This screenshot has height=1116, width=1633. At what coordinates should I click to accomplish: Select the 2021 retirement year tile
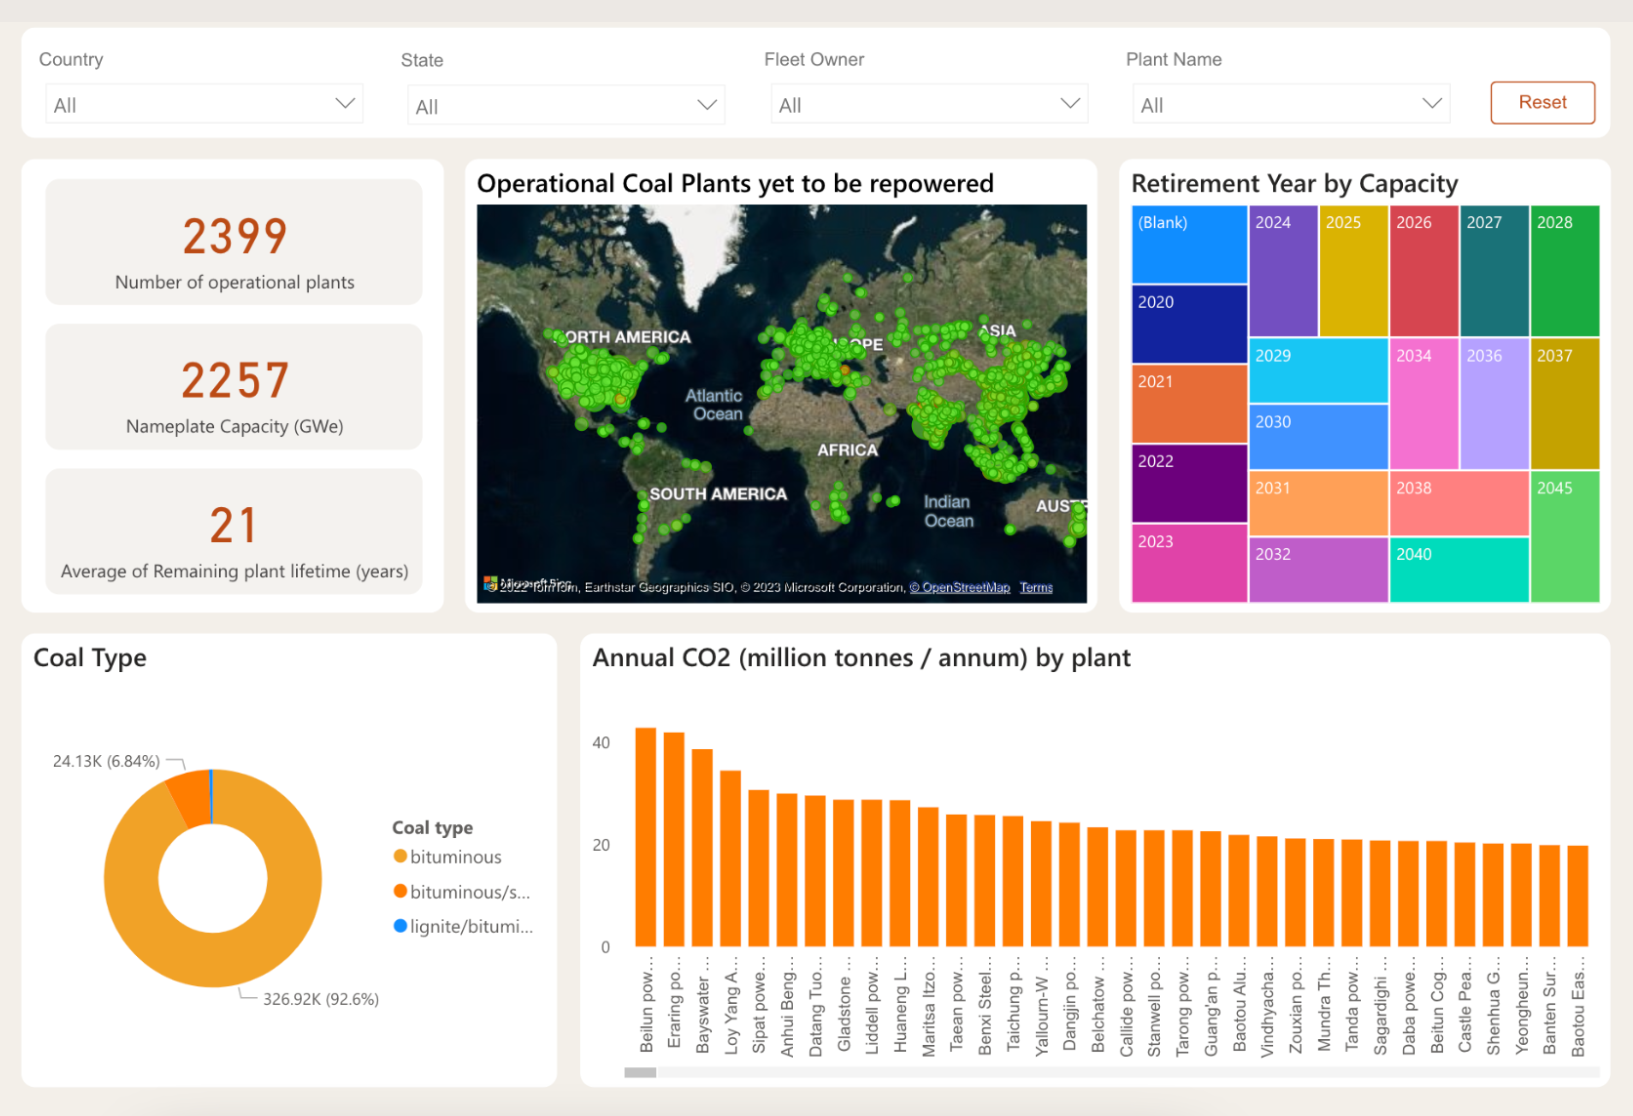[x=1189, y=404]
